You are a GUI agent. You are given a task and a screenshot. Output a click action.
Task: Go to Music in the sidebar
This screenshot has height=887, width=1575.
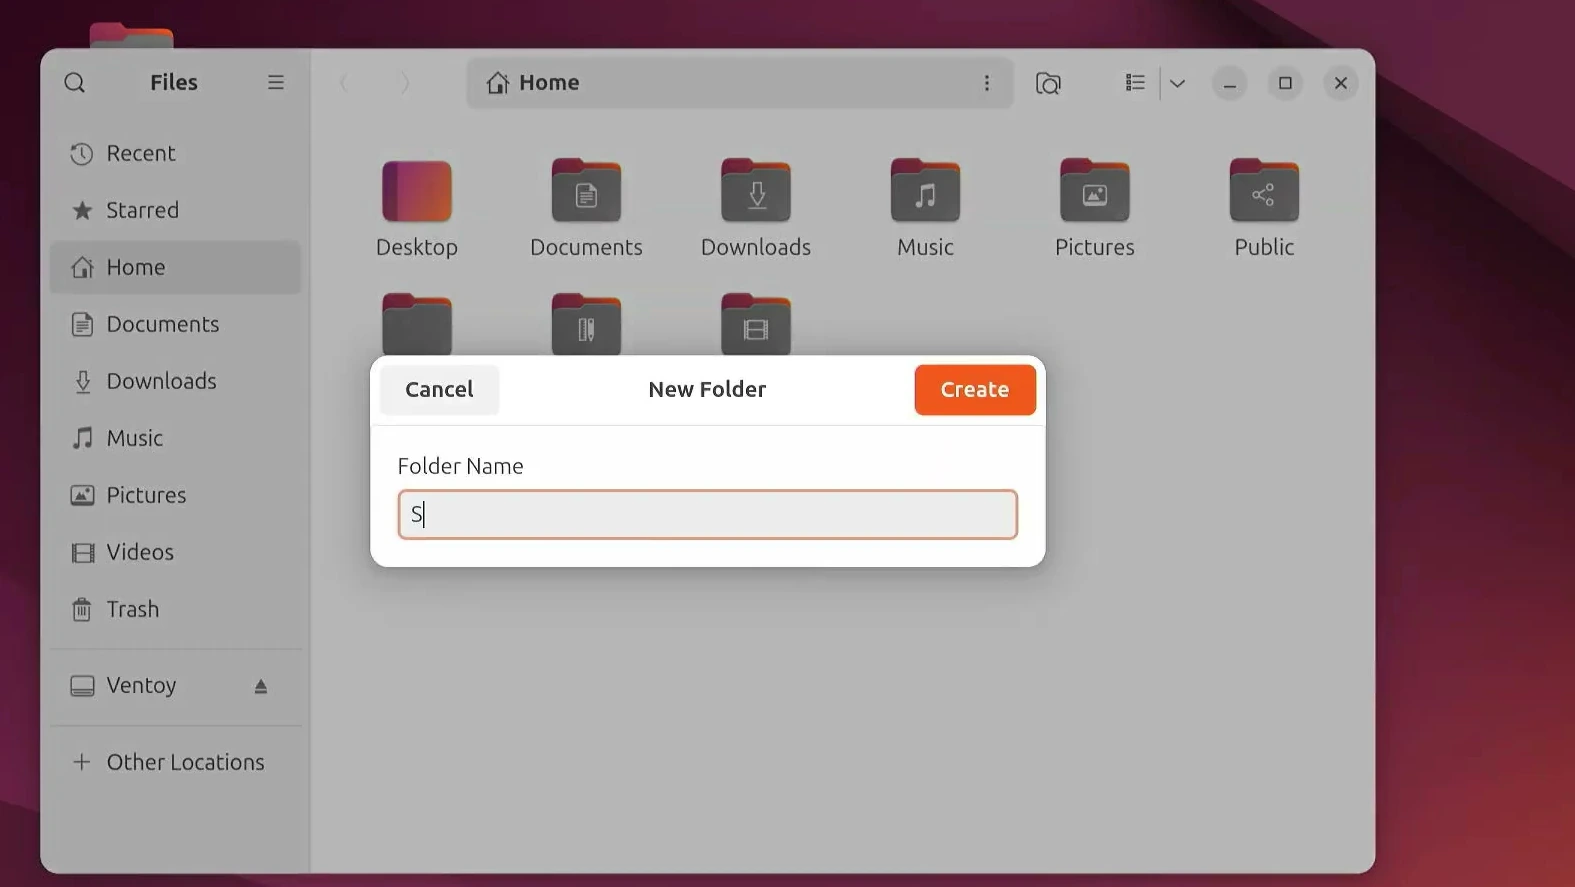pyautogui.click(x=175, y=438)
